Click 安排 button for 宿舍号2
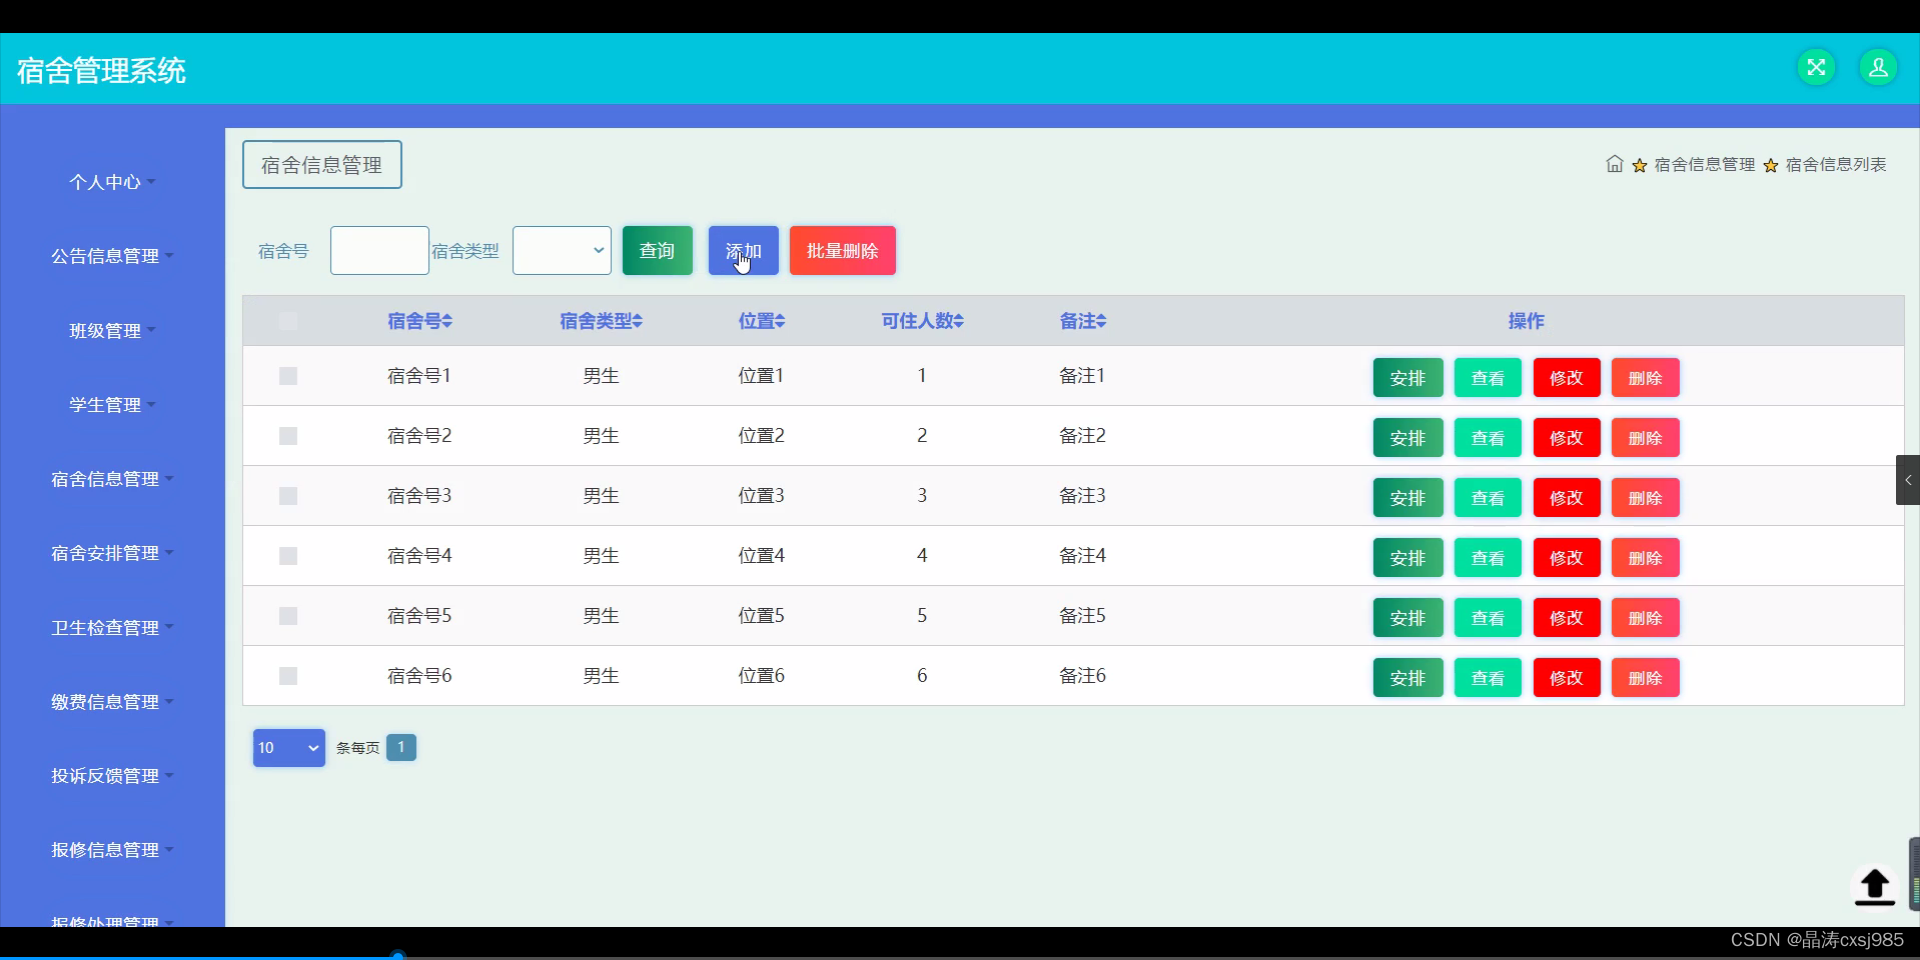 pyautogui.click(x=1408, y=438)
